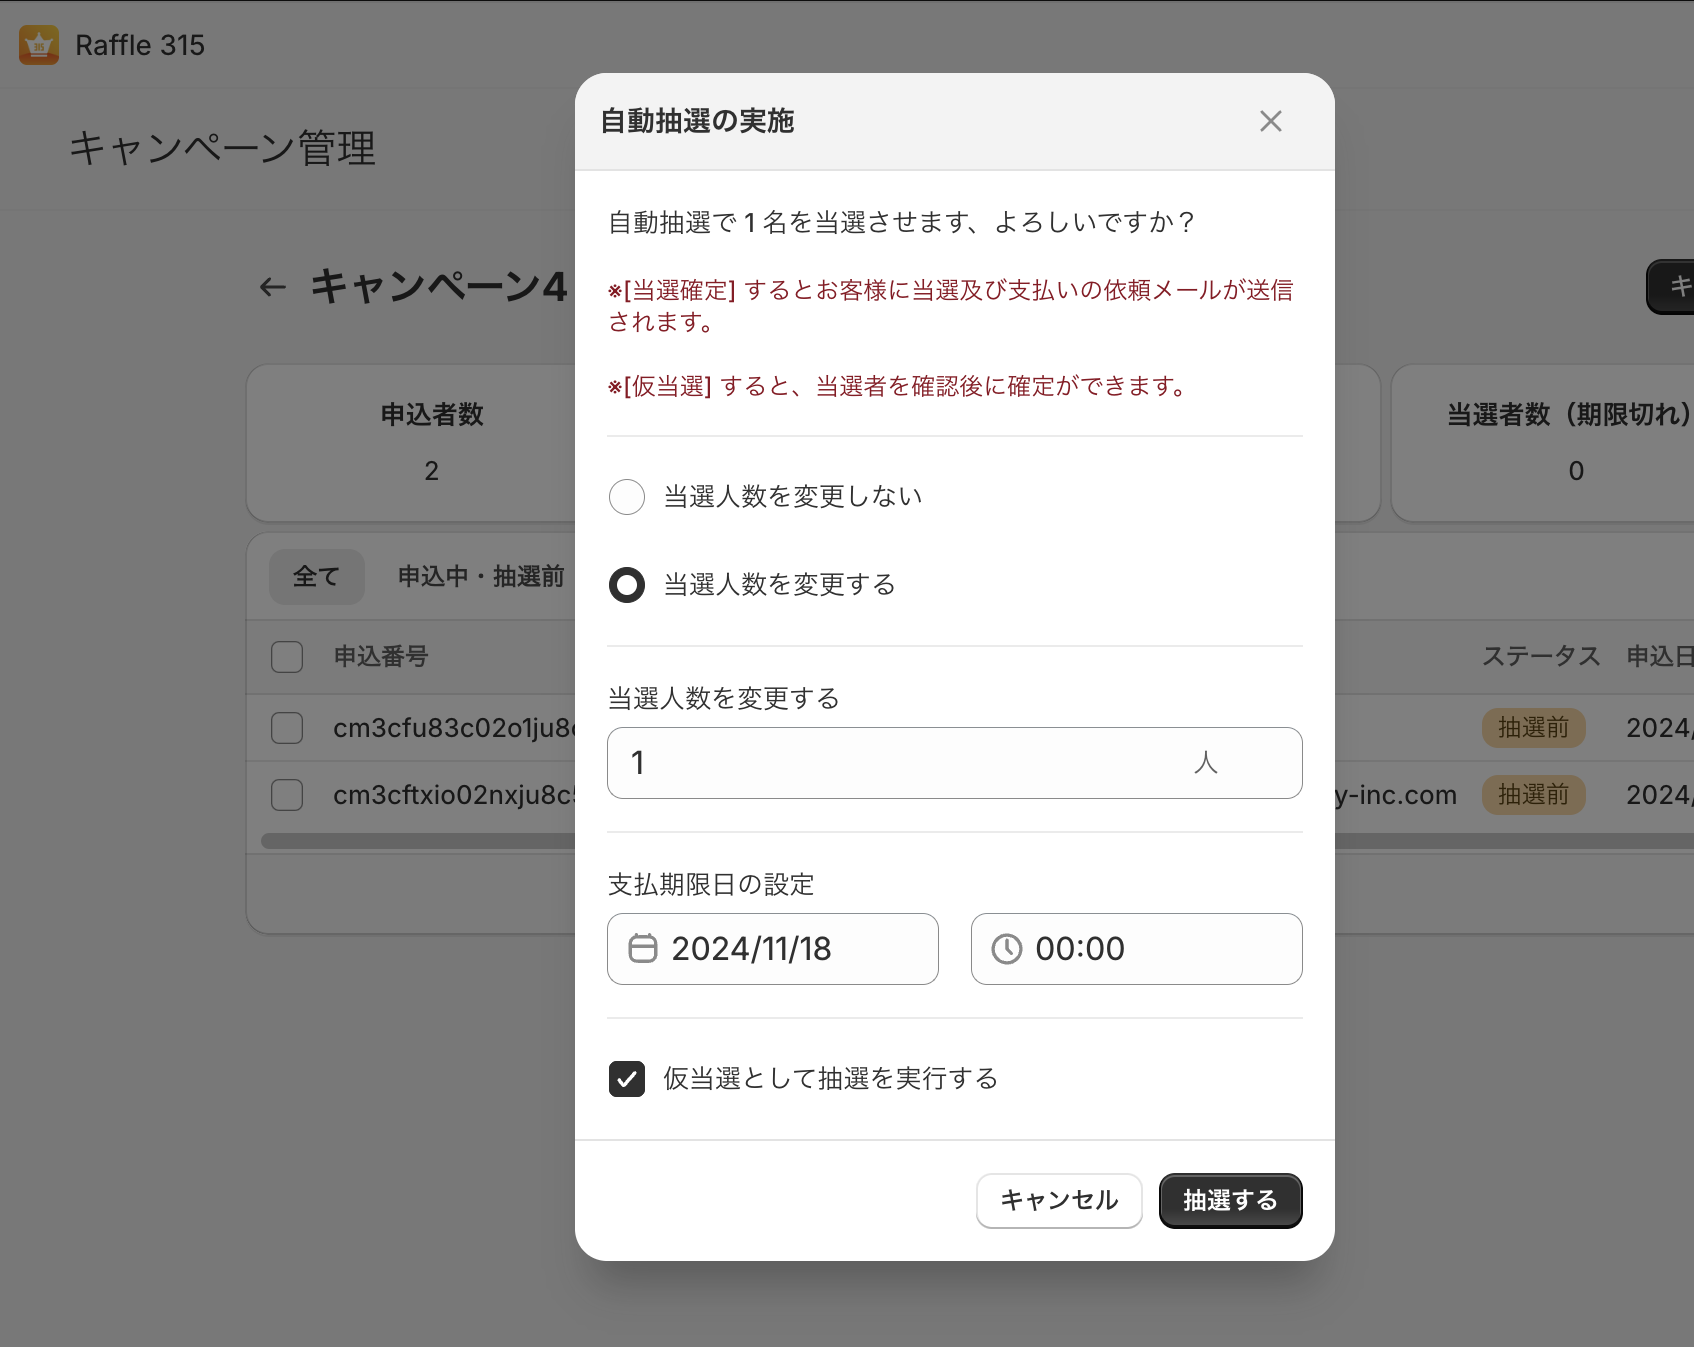Click the 申込者数 stat card

click(x=411, y=443)
